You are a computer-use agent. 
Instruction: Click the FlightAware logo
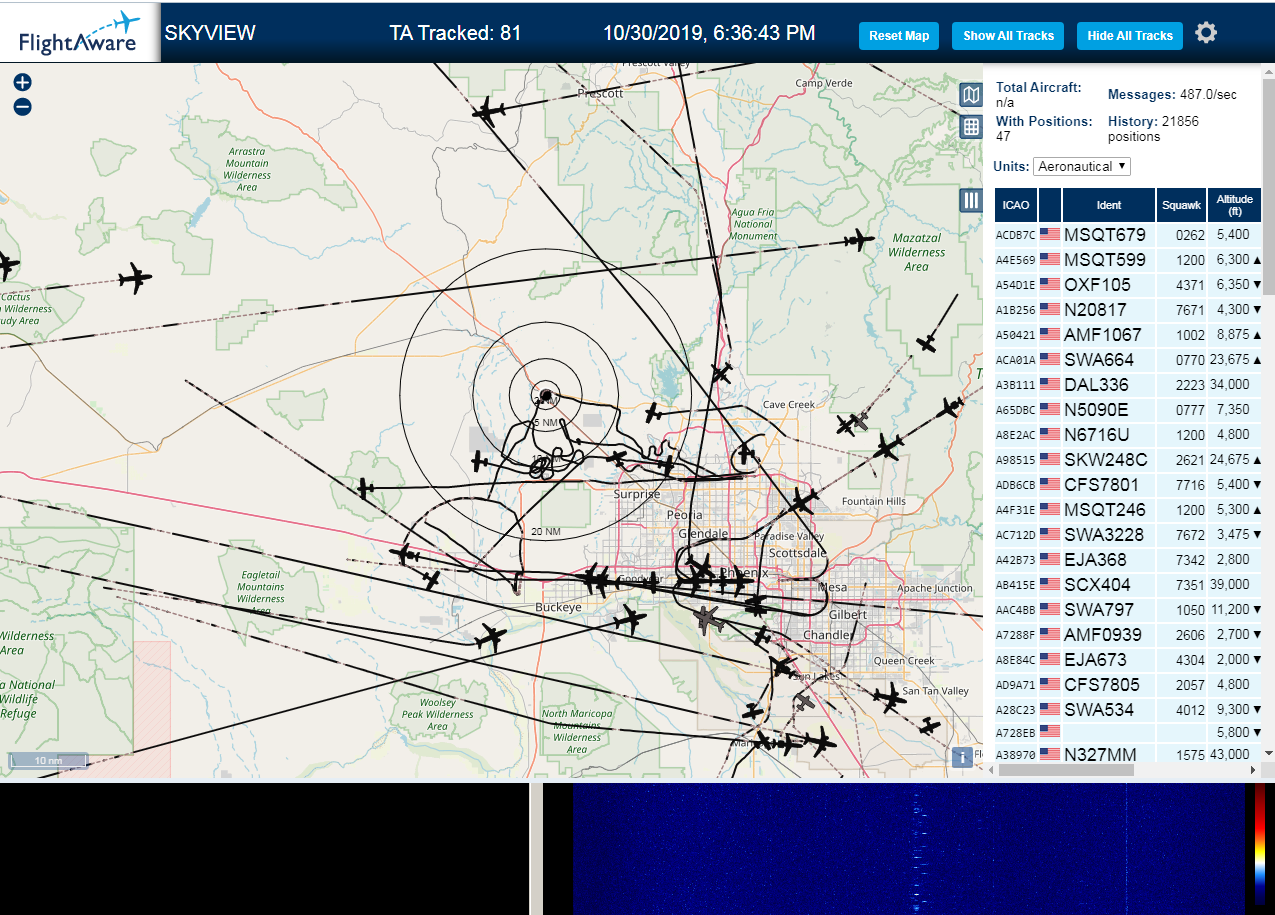[x=80, y=33]
